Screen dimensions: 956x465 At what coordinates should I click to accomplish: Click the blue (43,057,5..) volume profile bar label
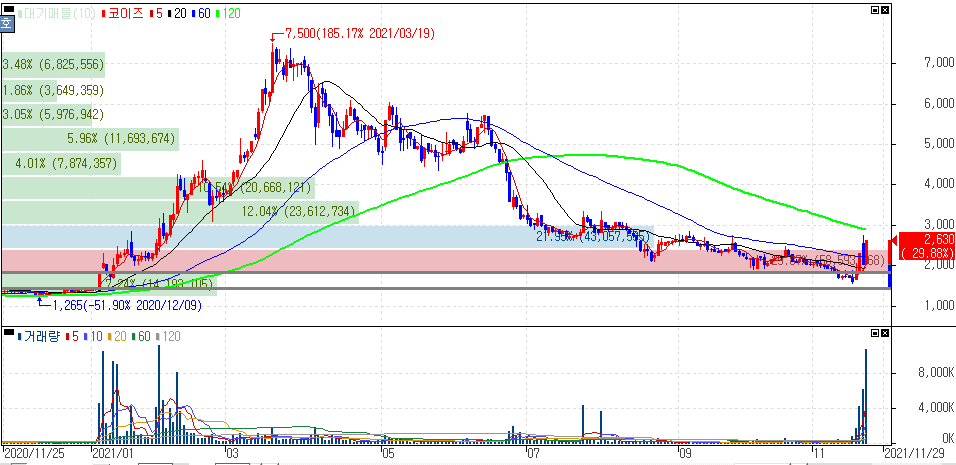pos(591,236)
